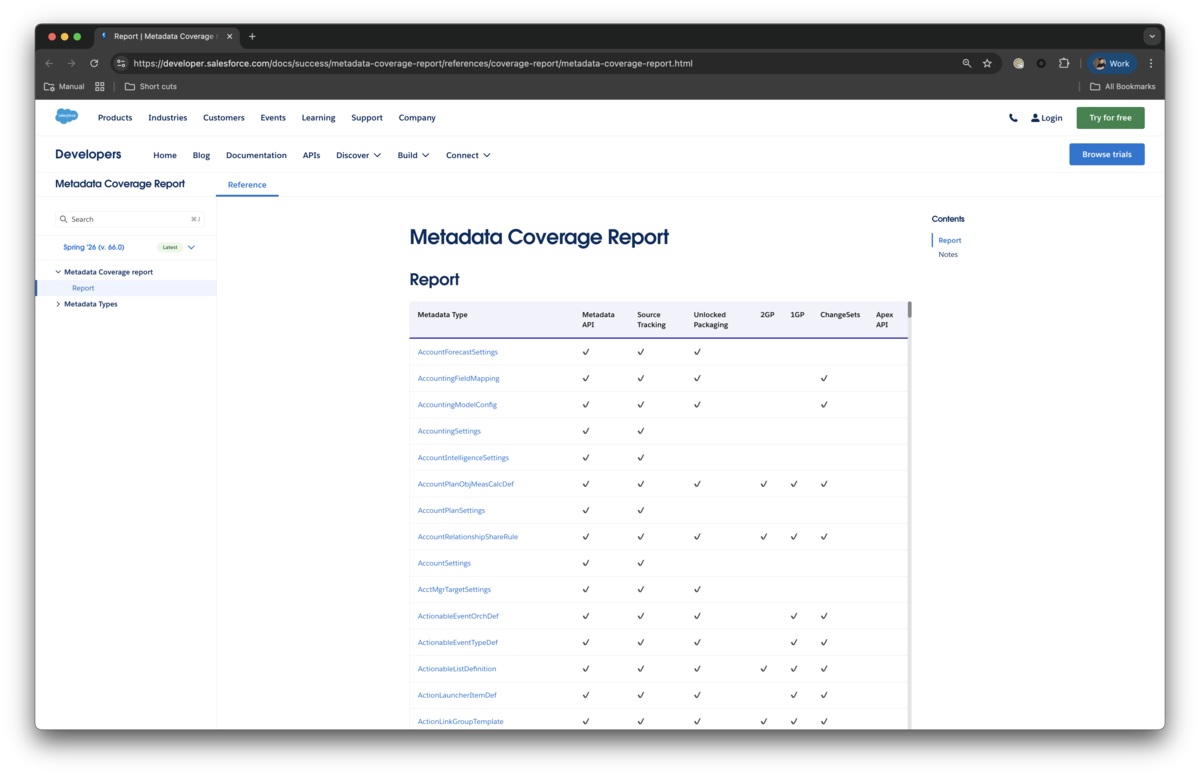The width and height of the screenshot is (1200, 776).
Task: Open the browser extensions puzzle icon
Action: [x=1064, y=63]
